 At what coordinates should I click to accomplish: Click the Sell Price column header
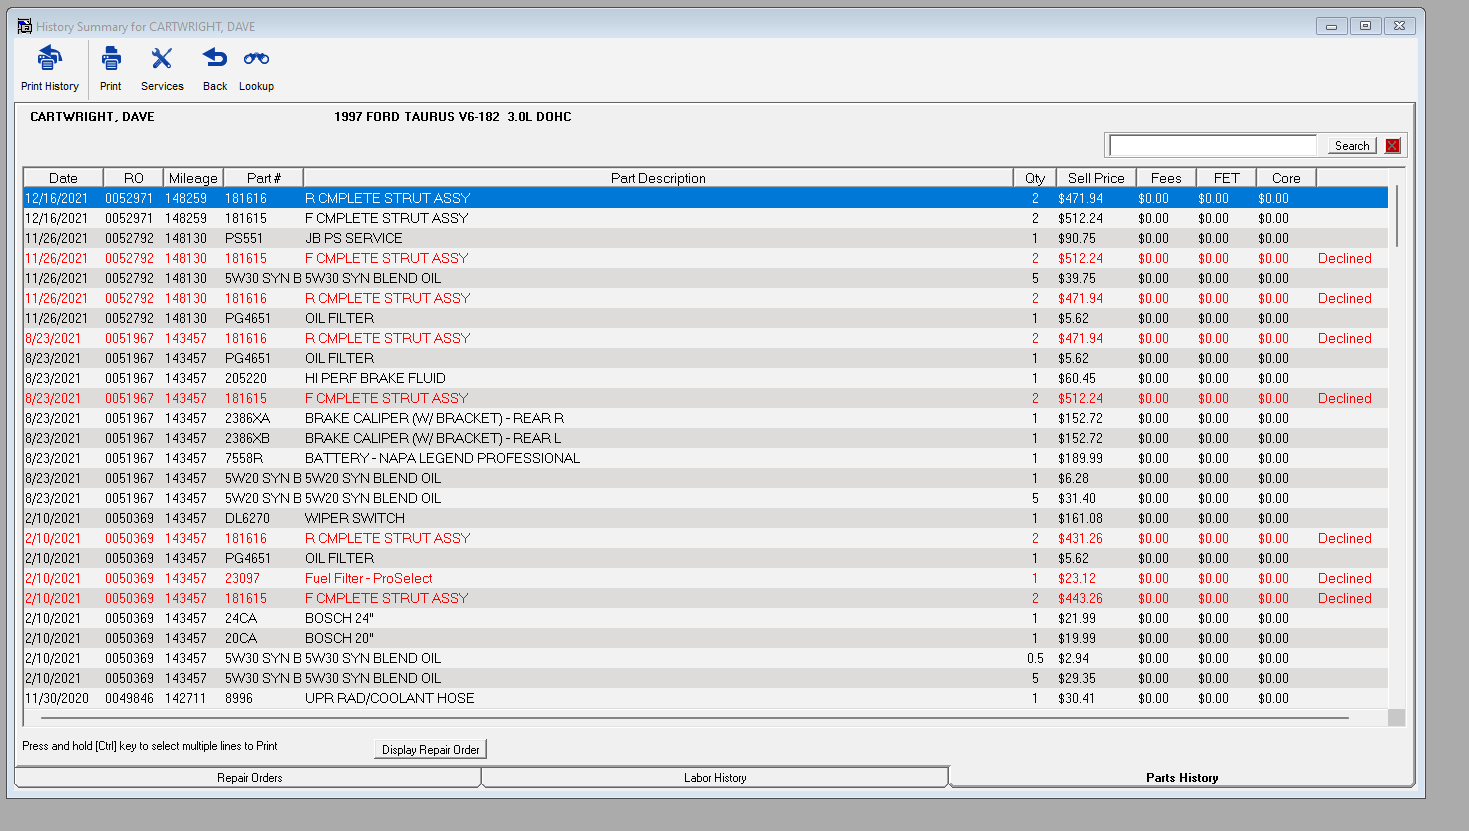(x=1096, y=178)
